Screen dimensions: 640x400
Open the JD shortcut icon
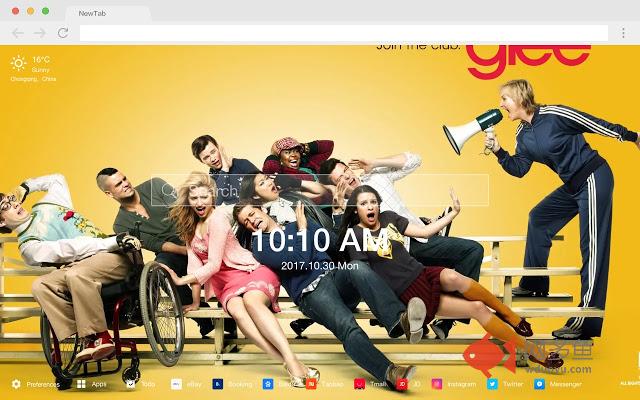tap(402, 384)
